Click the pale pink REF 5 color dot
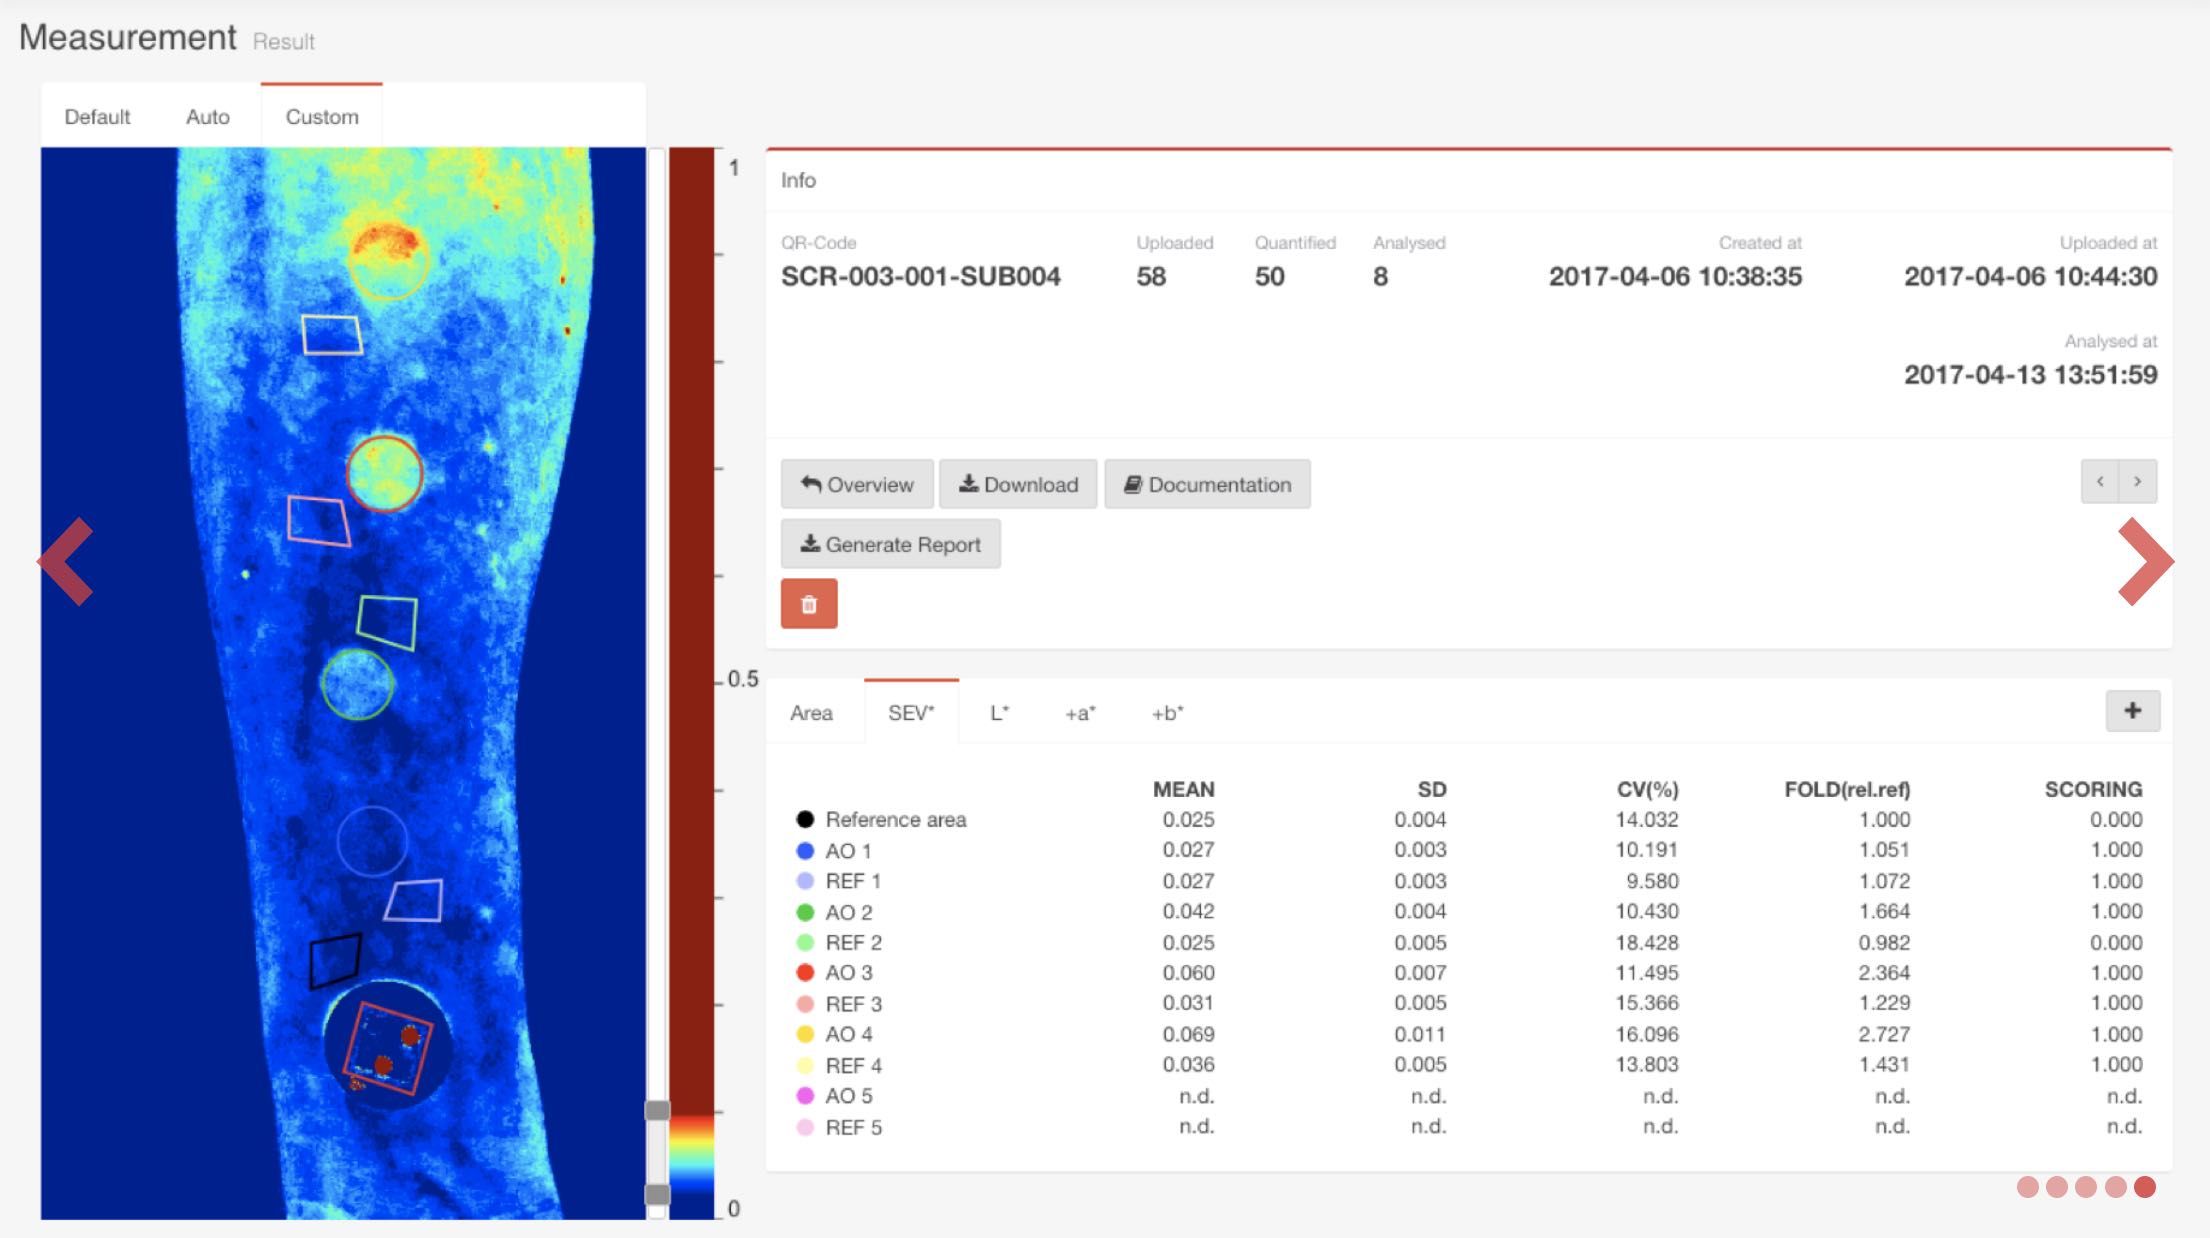2210x1238 pixels. click(x=805, y=1127)
